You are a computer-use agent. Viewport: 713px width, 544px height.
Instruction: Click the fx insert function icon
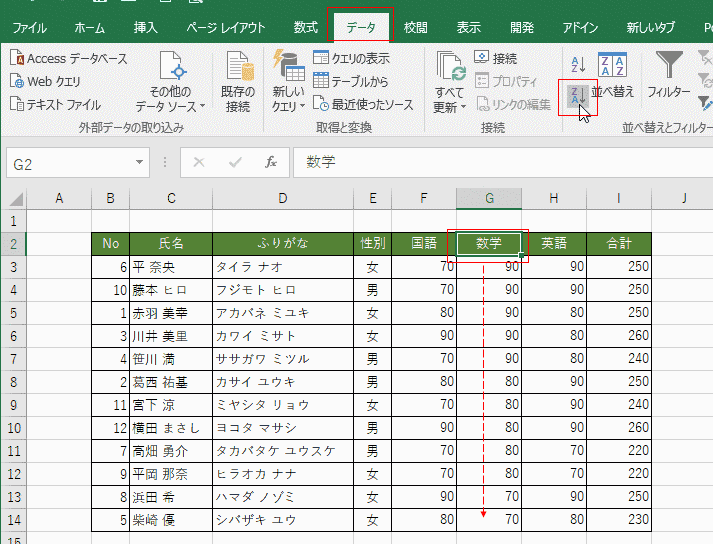point(271,162)
